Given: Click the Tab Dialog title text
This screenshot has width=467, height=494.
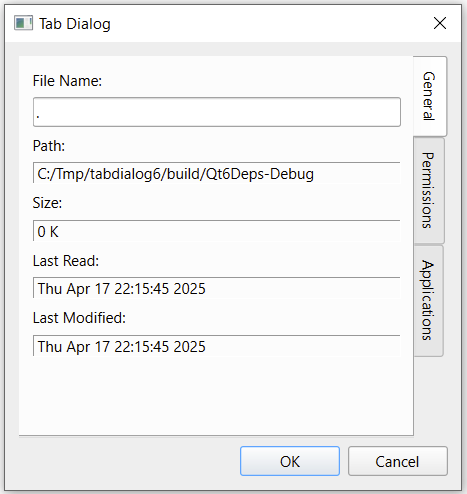Looking at the screenshot, I should (x=75, y=24).
